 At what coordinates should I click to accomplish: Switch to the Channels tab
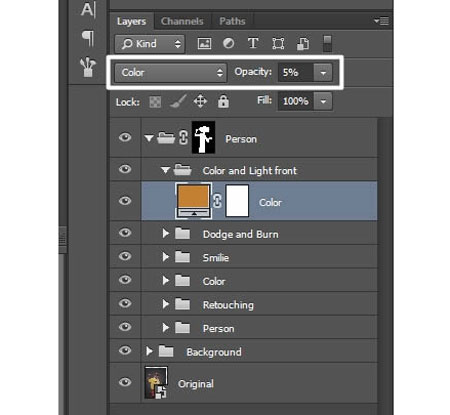182,21
